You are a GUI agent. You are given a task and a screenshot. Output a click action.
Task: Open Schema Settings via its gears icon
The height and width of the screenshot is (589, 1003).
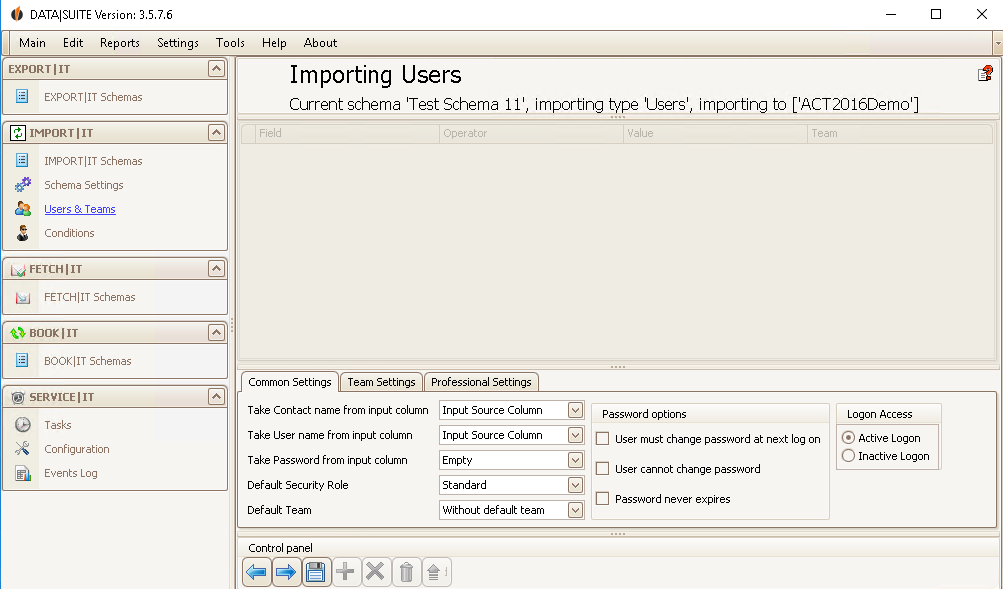tap(23, 185)
